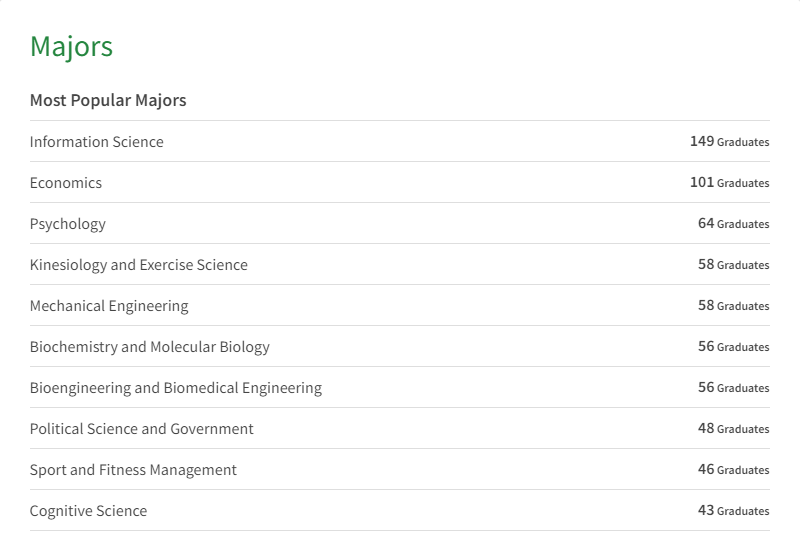Image resolution: width=800 pixels, height=533 pixels.
Task: Click the Majors section heading
Action: (x=71, y=47)
